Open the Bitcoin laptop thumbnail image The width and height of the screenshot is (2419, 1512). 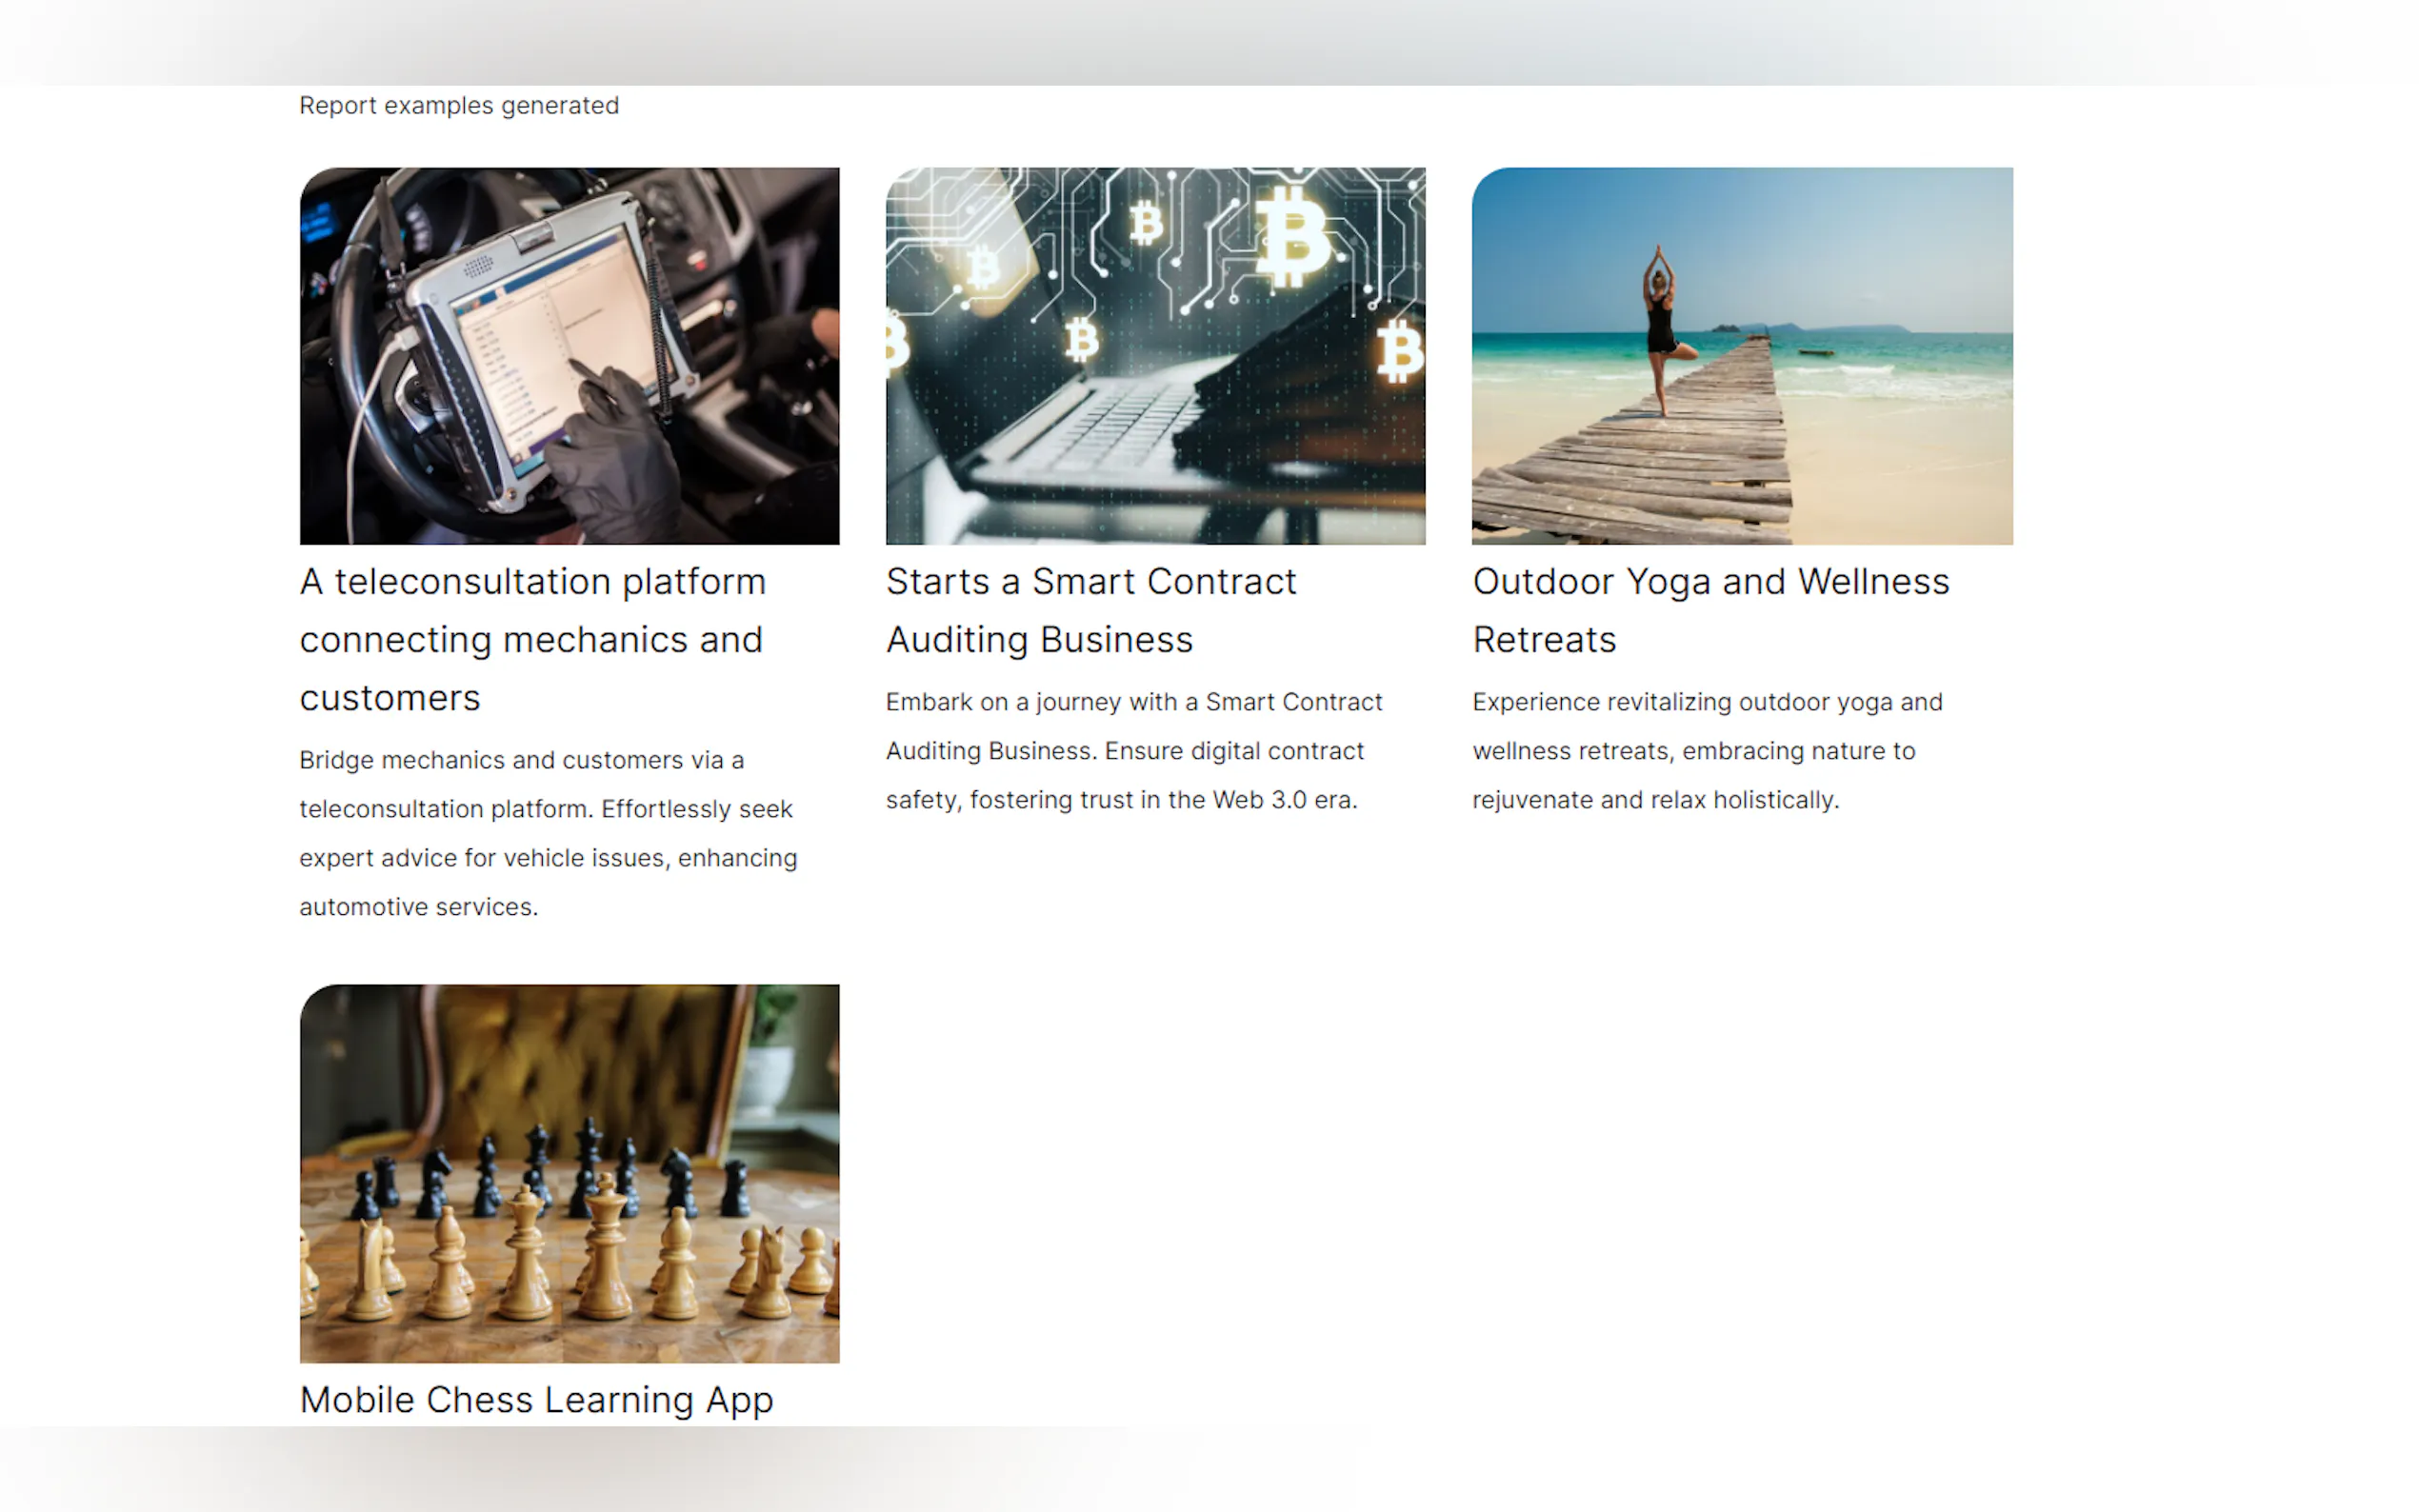(1155, 356)
